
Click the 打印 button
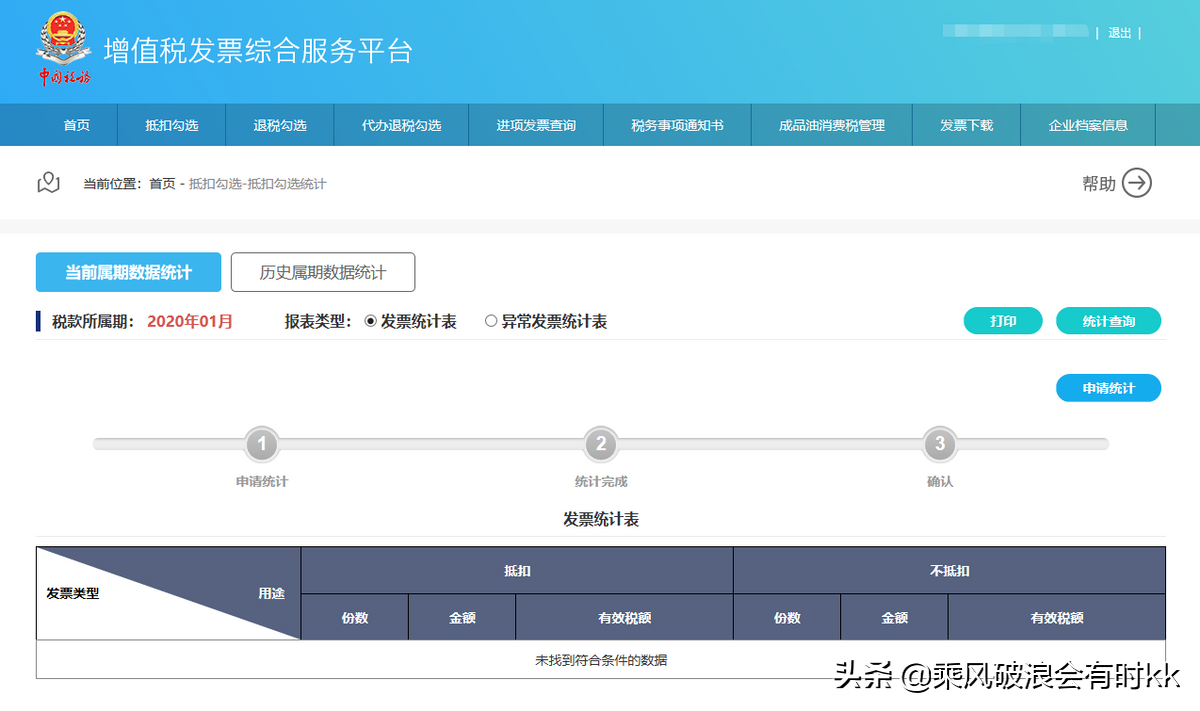click(x=1002, y=321)
